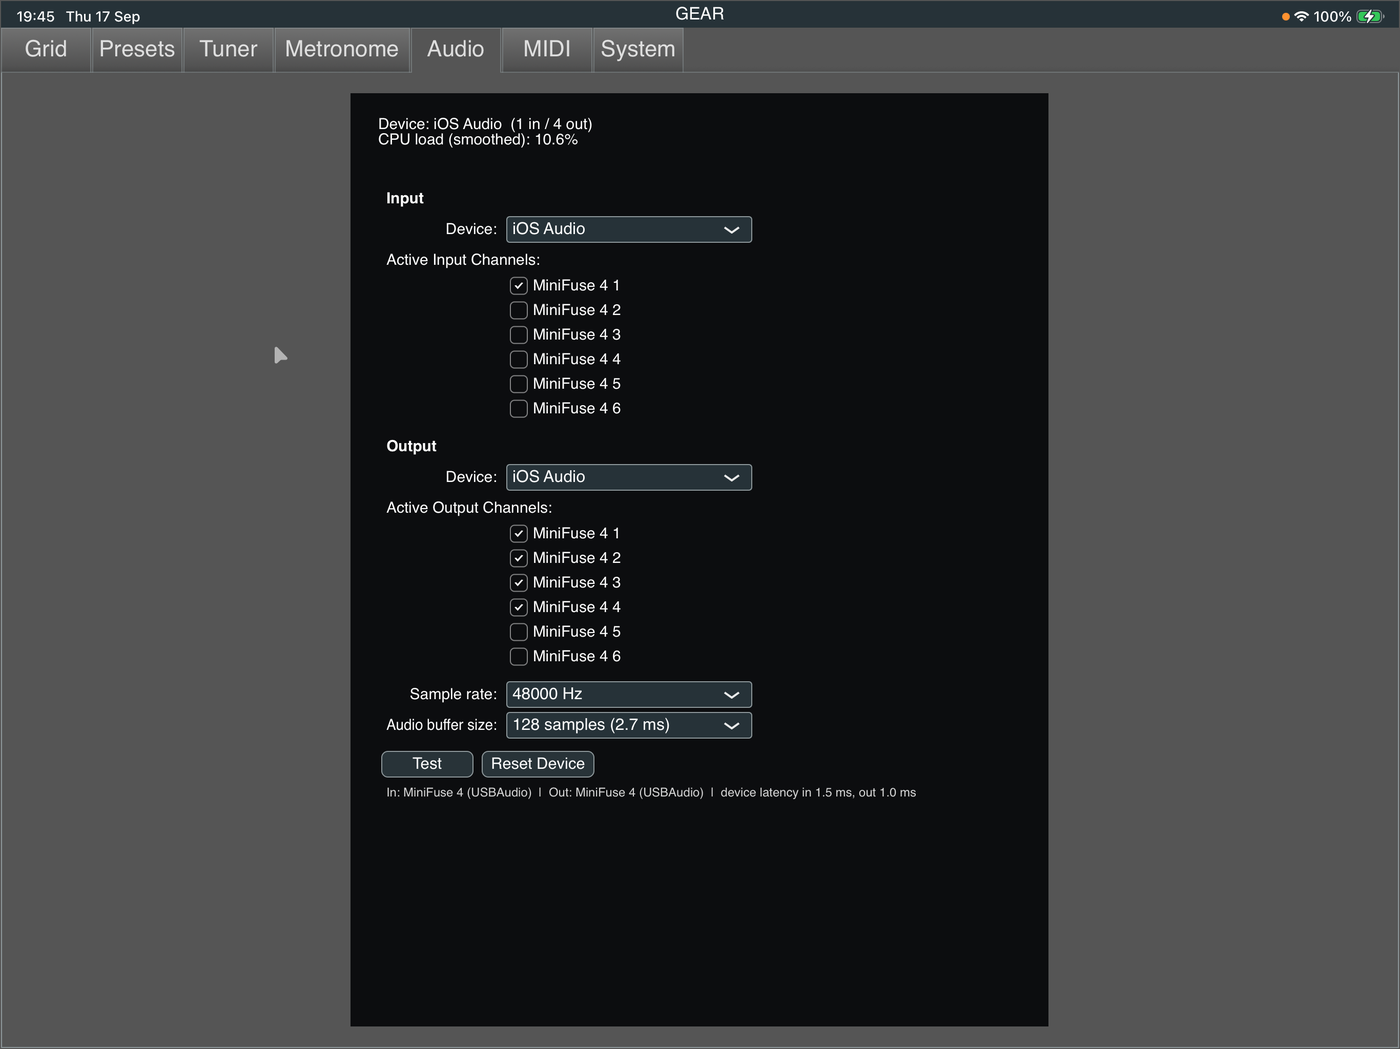Click the 'Active Input Channels:' label
The image size is (1400, 1049).
(463, 260)
